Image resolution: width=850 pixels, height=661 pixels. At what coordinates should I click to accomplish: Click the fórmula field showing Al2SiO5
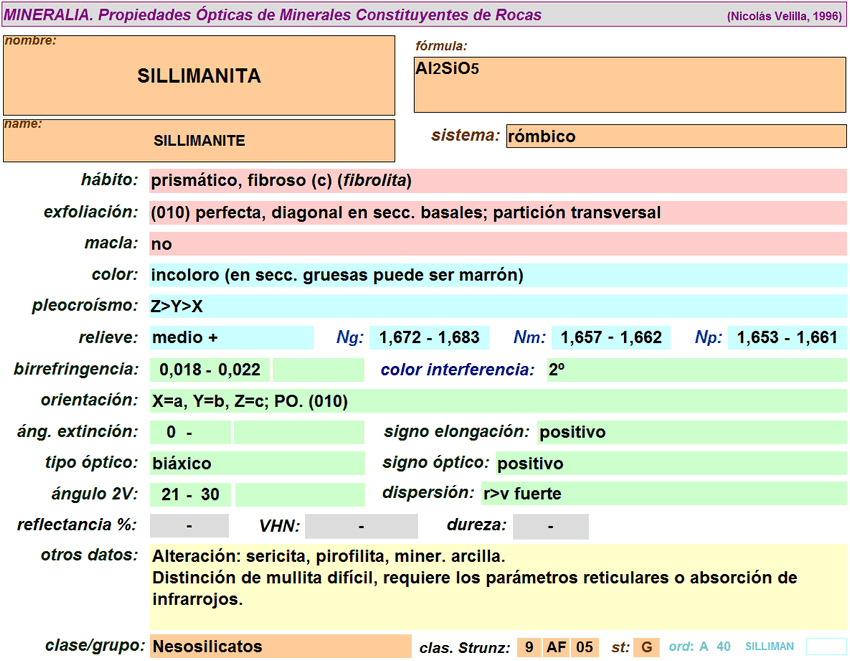point(630,84)
